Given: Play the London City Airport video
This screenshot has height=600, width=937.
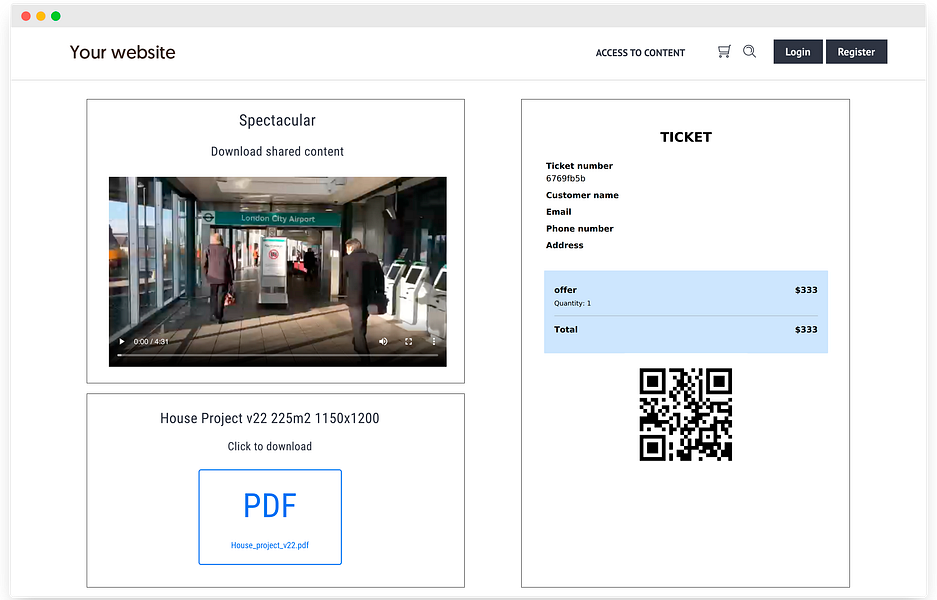Looking at the screenshot, I should click(122, 342).
